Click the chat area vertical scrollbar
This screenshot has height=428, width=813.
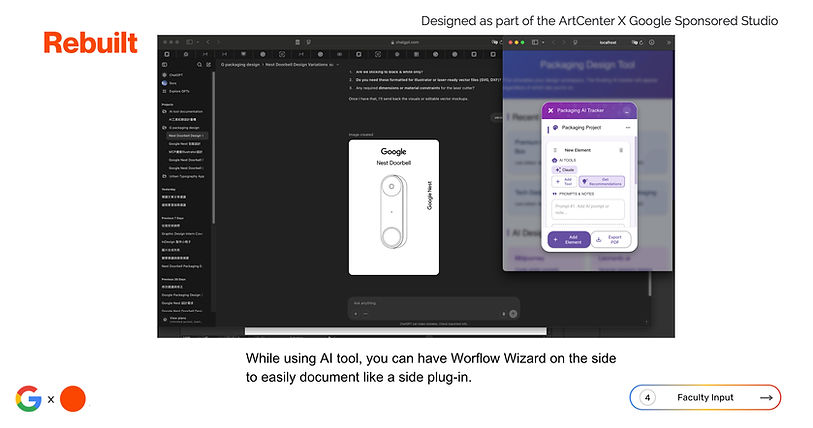point(650,283)
